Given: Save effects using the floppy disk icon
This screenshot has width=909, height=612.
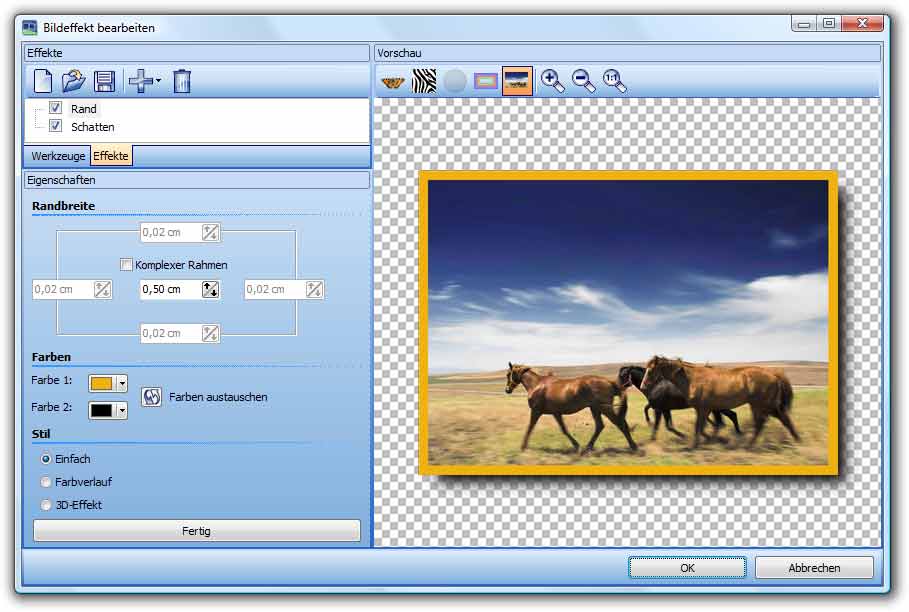Looking at the screenshot, I should (x=103, y=81).
